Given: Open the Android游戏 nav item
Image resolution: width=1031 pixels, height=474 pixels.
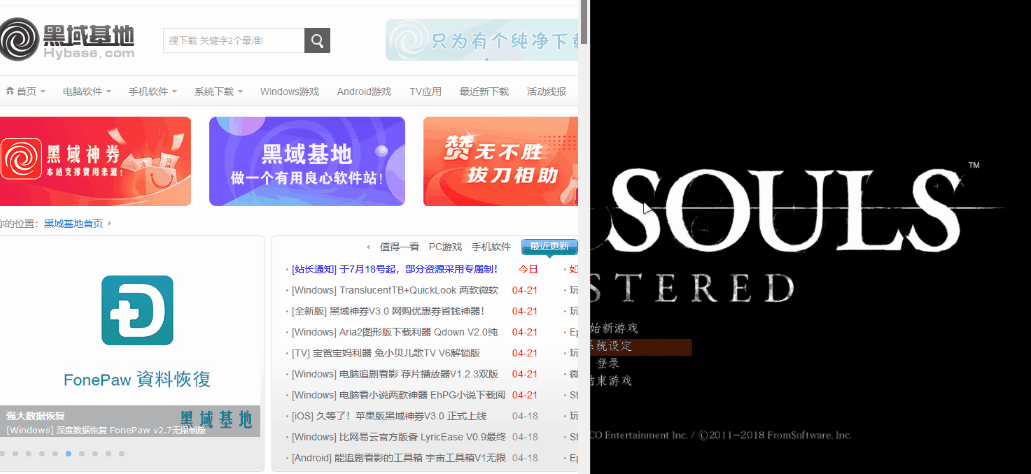Looking at the screenshot, I should [x=364, y=91].
